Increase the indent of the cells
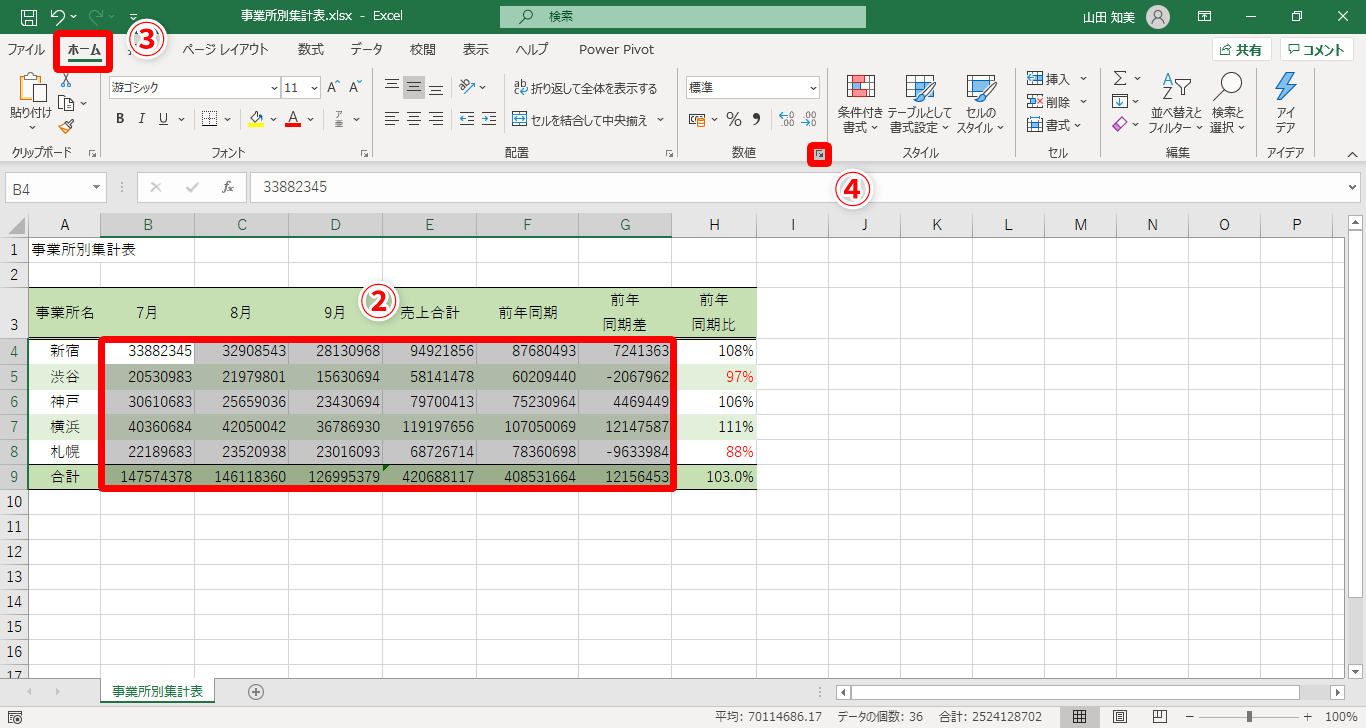This screenshot has height=728, width=1366. click(488, 119)
